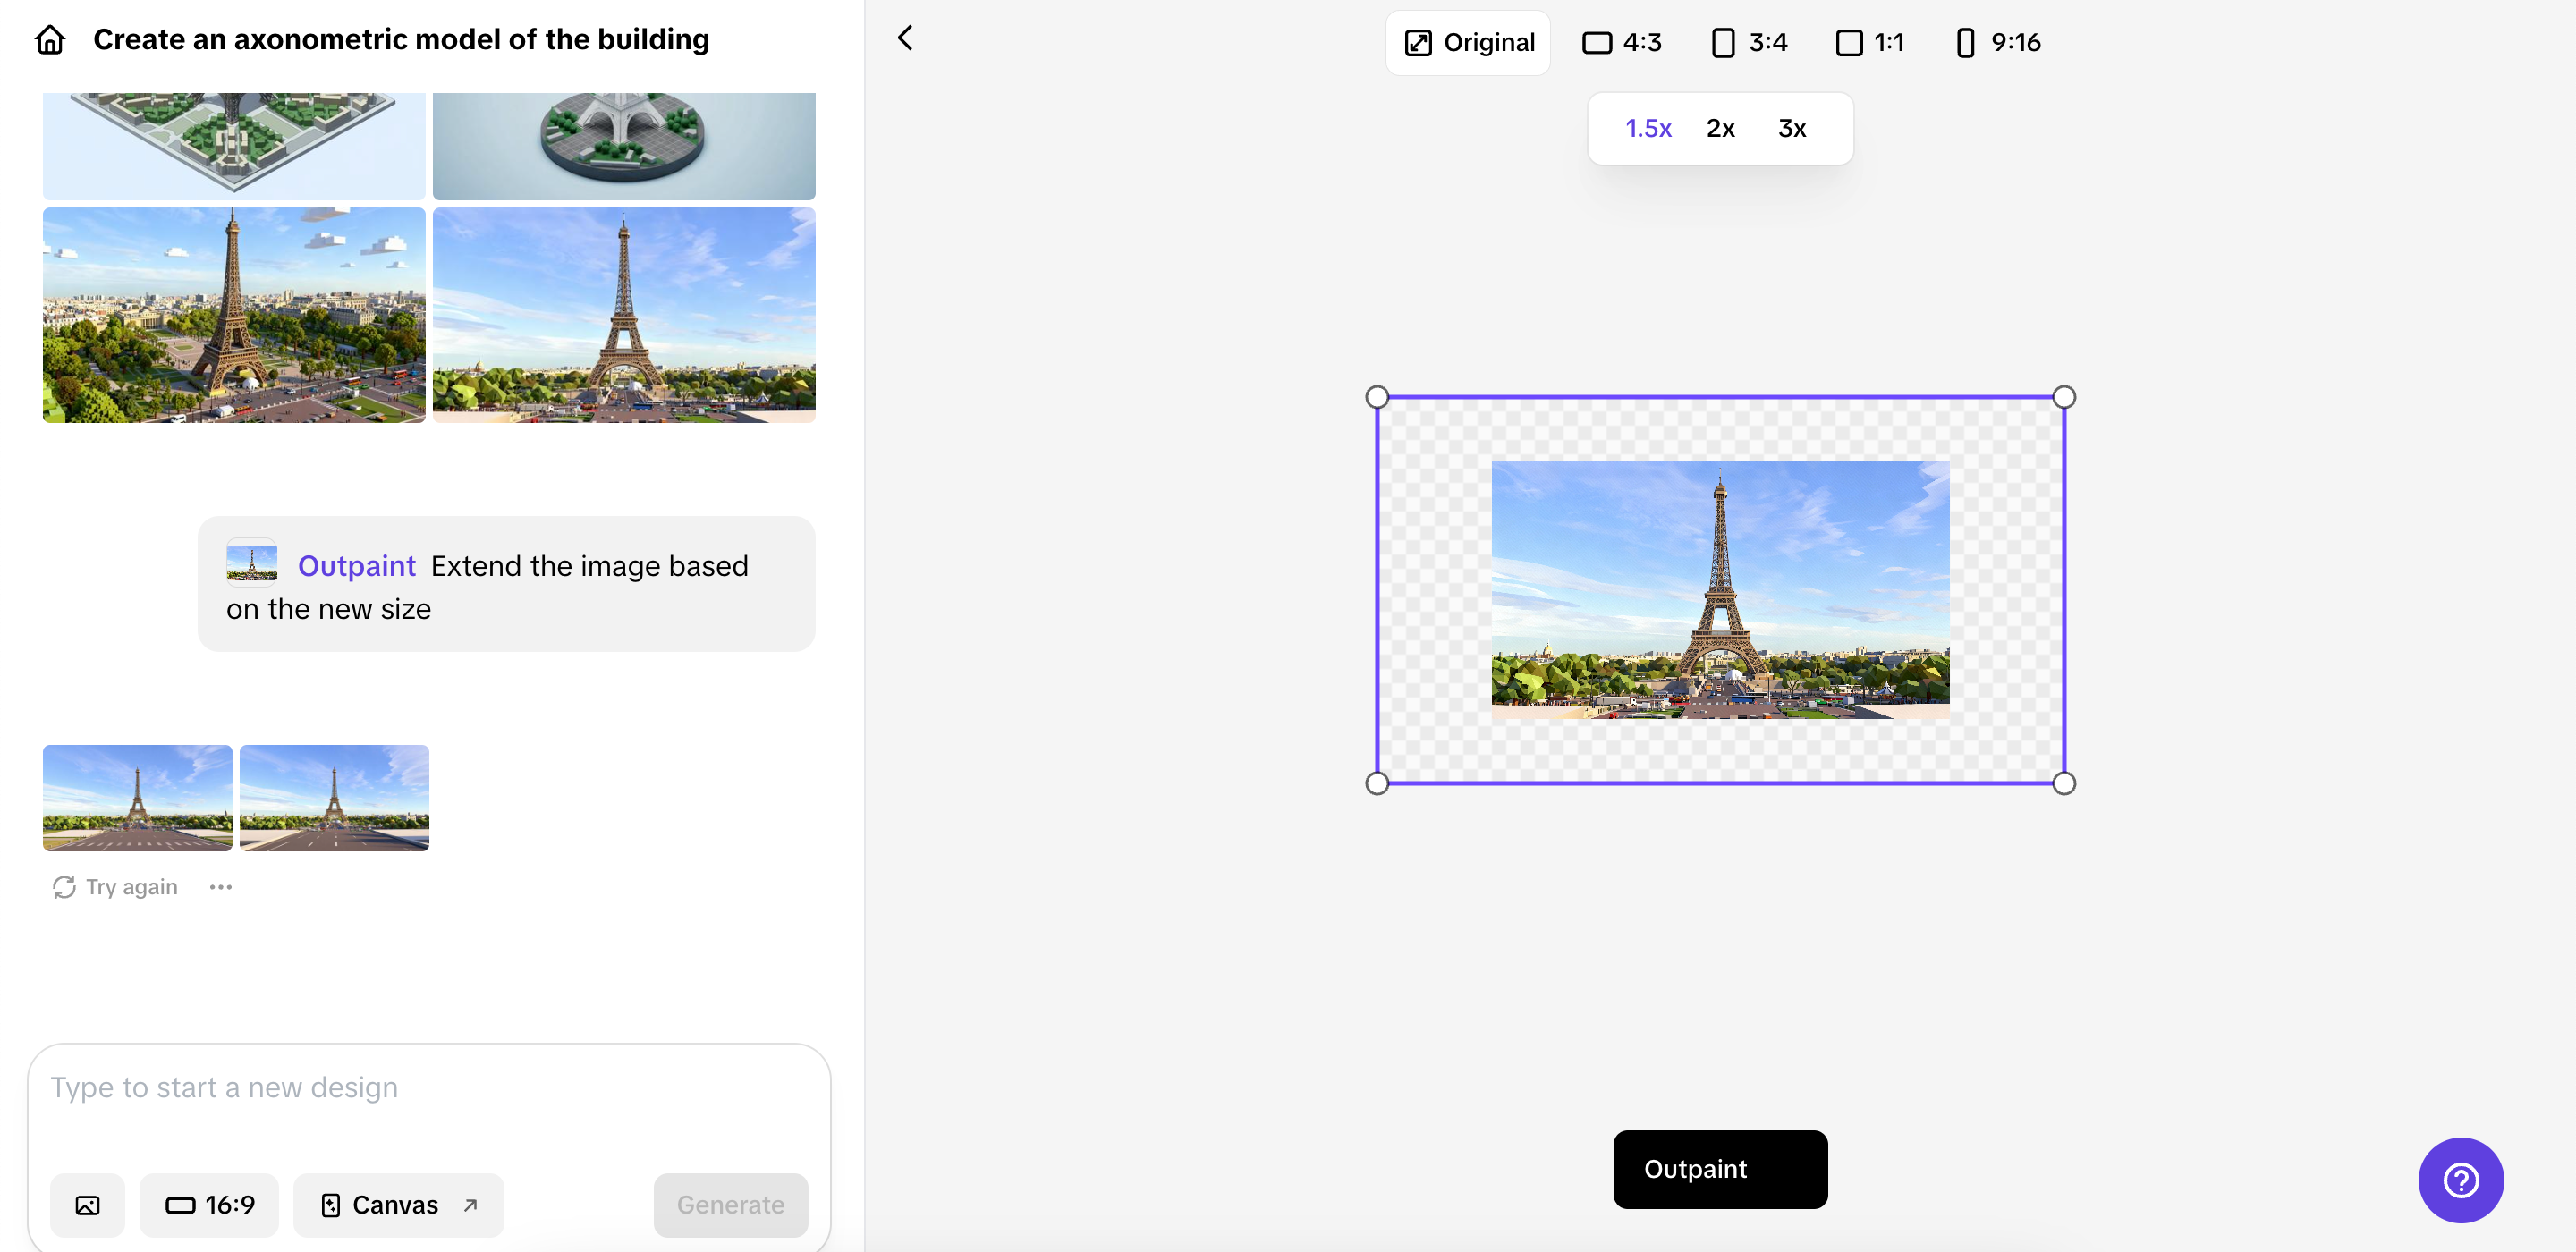2576x1252 pixels.
Task: Click the Try again refresh icon
Action: [x=64, y=887]
